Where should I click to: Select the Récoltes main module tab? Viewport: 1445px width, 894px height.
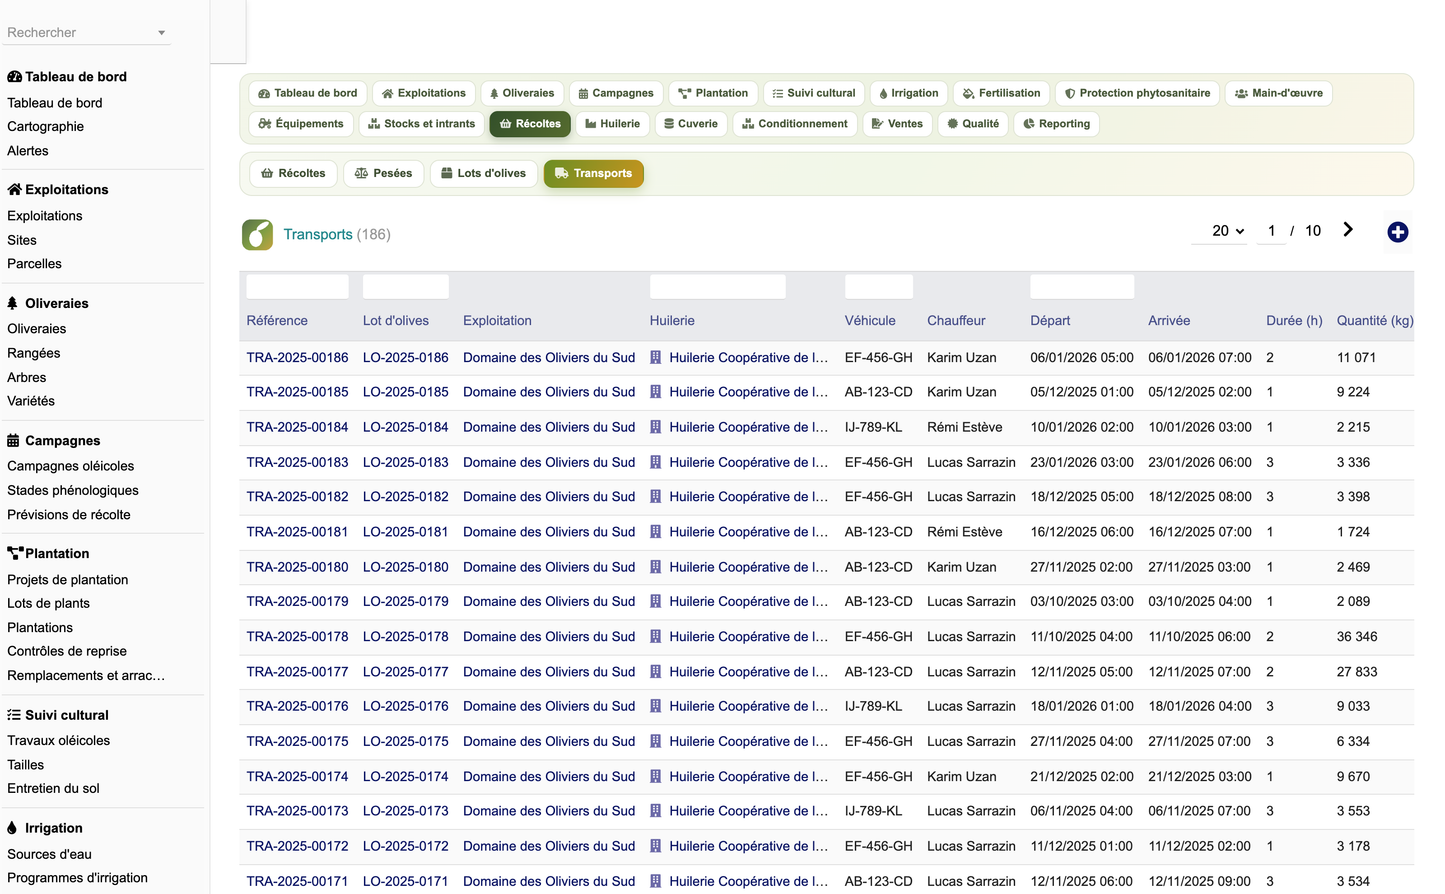click(x=530, y=124)
